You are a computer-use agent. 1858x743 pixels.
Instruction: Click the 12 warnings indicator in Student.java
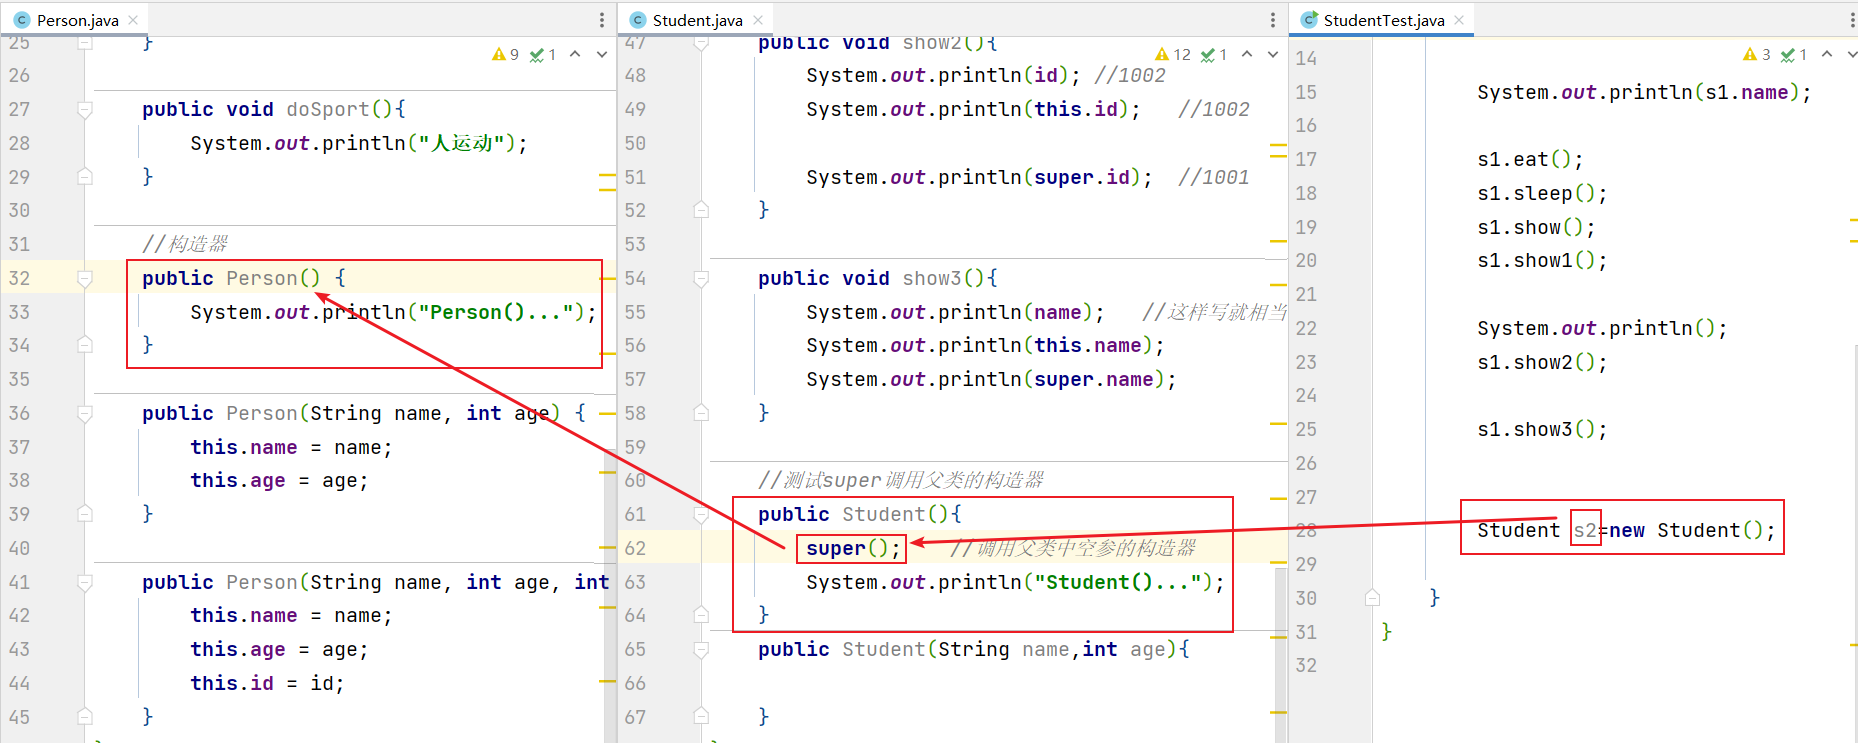1172,55
